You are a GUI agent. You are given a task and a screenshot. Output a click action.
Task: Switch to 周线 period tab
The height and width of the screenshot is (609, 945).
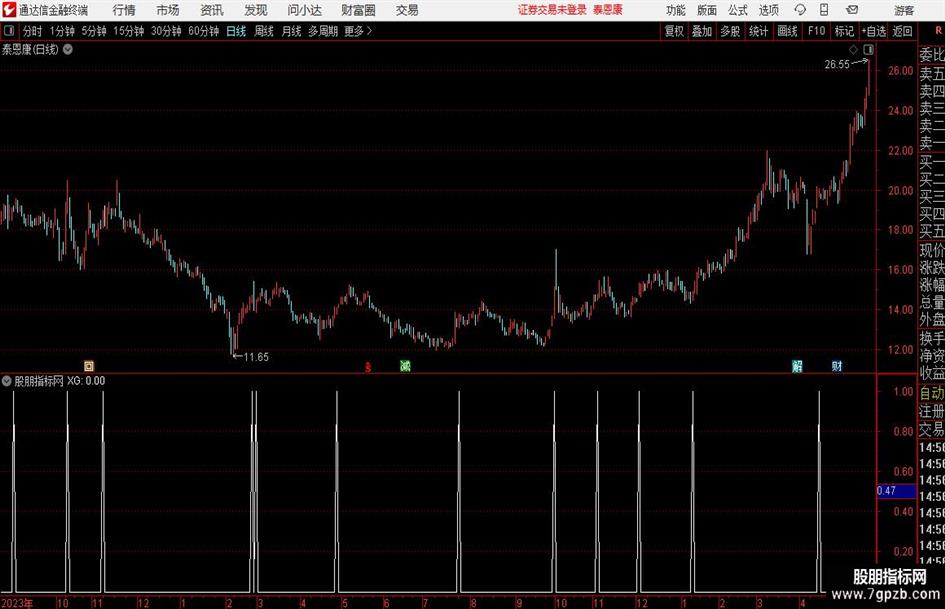[x=264, y=31]
